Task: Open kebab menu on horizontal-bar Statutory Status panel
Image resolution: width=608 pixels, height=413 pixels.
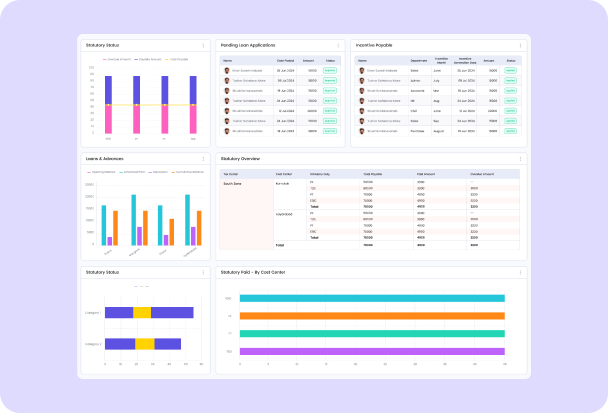Action: pyautogui.click(x=203, y=271)
